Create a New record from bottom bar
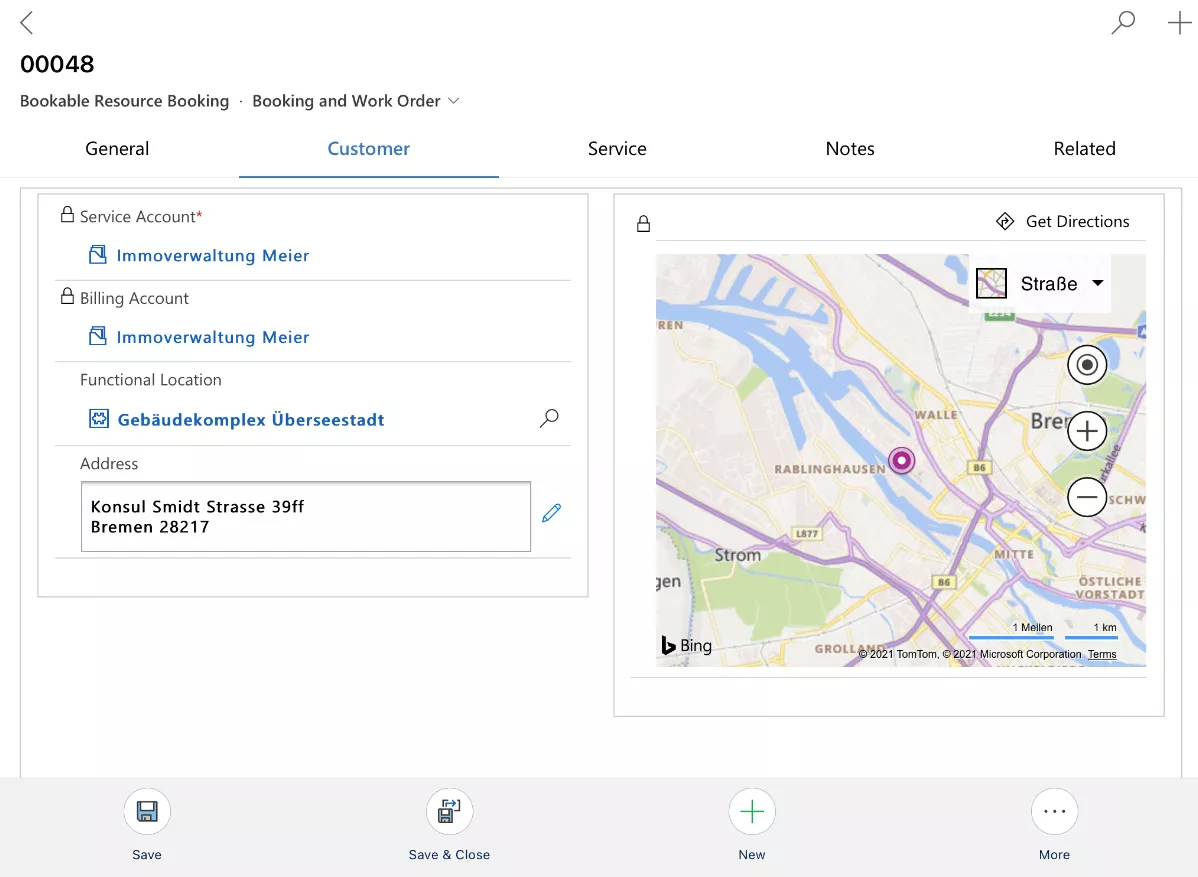 click(x=752, y=812)
